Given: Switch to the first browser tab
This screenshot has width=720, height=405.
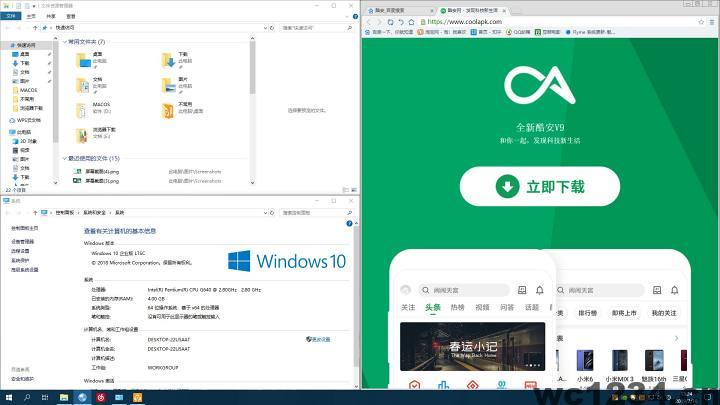Looking at the screenshot, I should pos(399,10).
